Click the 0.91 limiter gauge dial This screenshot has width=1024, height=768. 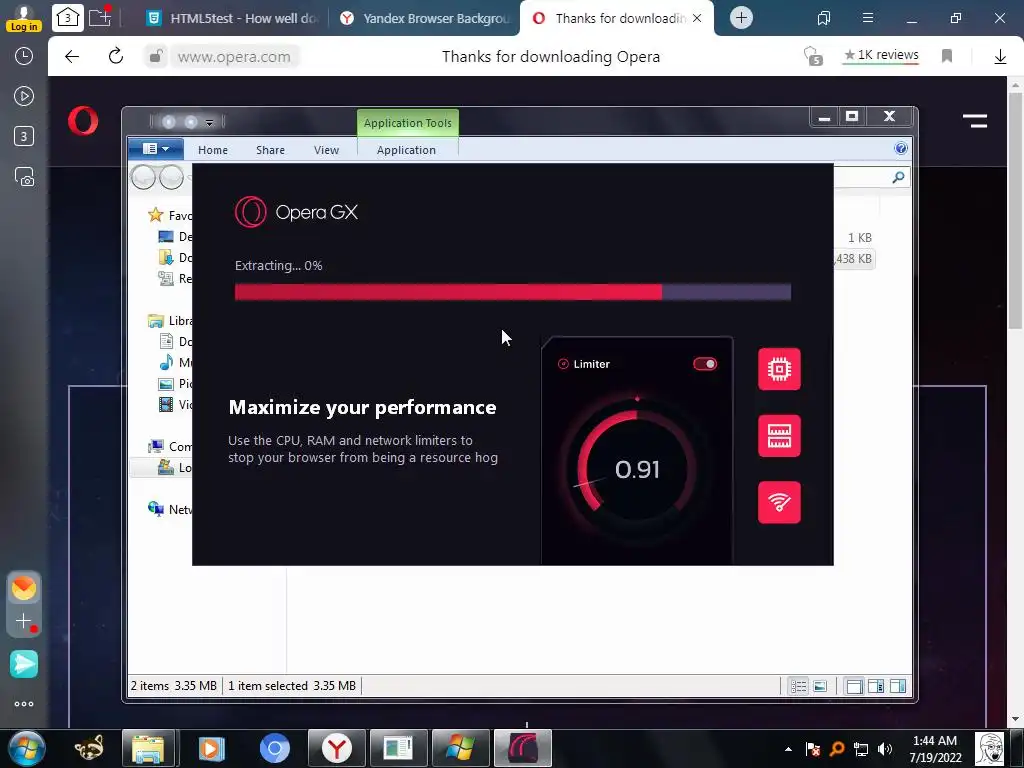pyautogui.click(x=637, y=469)
